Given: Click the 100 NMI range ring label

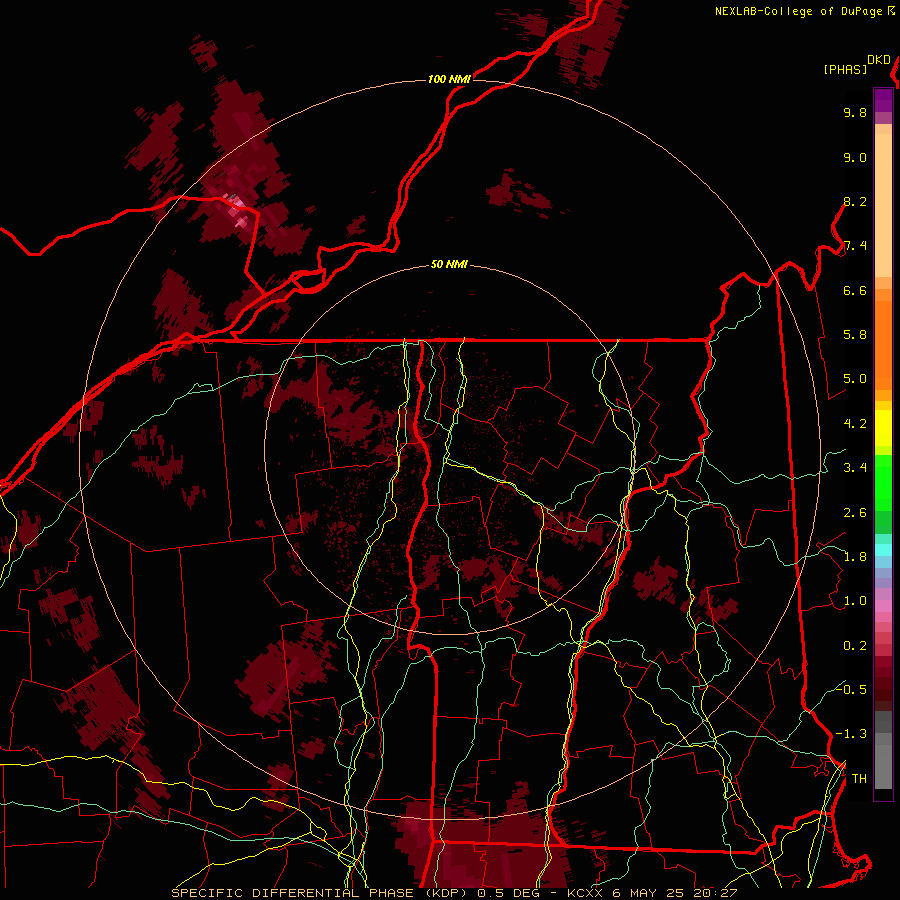Looking at the screenshot, I should 449,79.
